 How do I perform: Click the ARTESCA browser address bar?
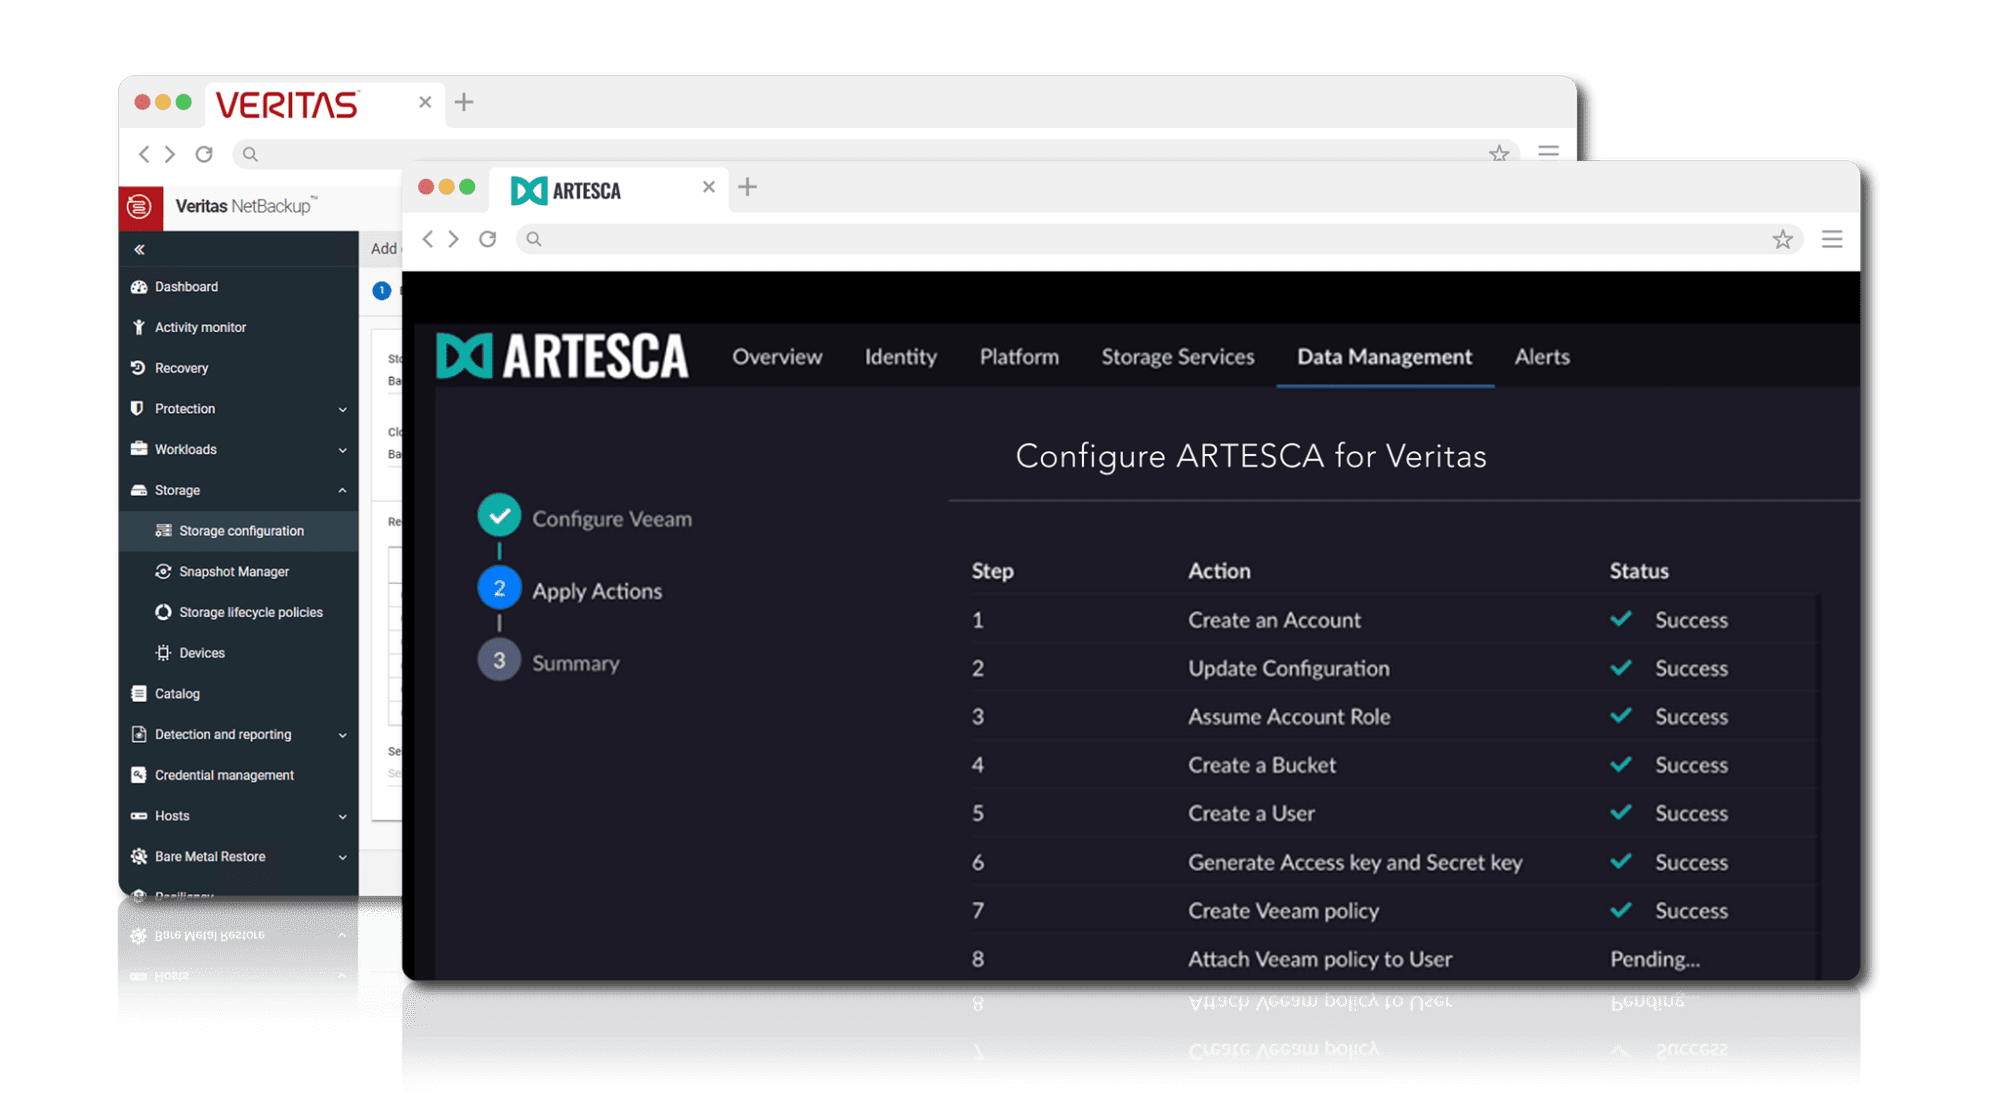click(1159, 239)
